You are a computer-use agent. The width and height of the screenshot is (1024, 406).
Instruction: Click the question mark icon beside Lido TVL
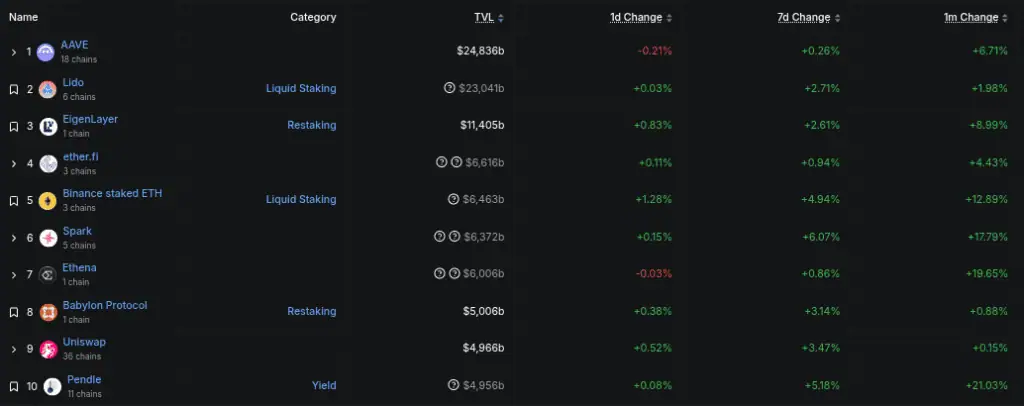(x=449, y=87)
